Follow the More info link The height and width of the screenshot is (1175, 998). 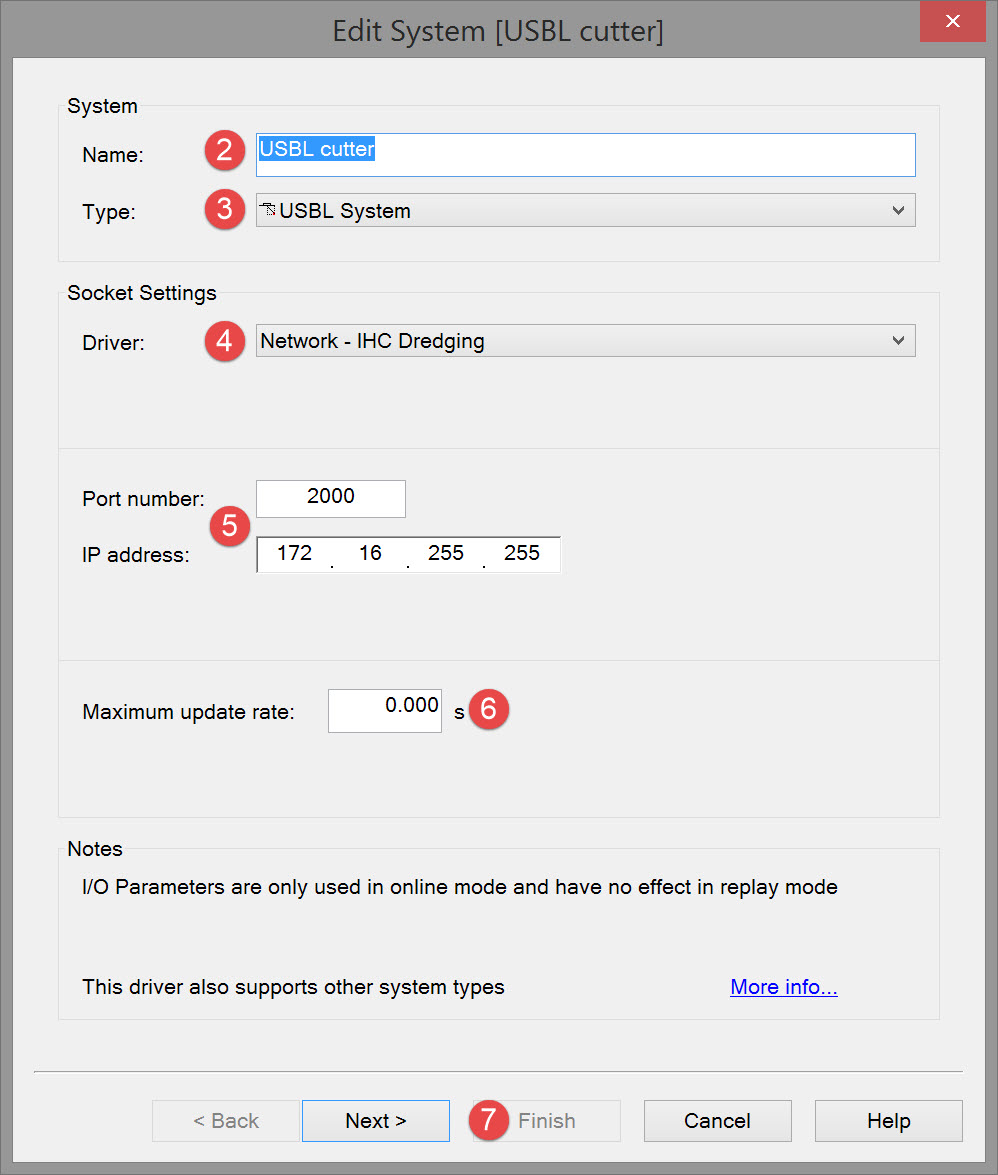783,987
